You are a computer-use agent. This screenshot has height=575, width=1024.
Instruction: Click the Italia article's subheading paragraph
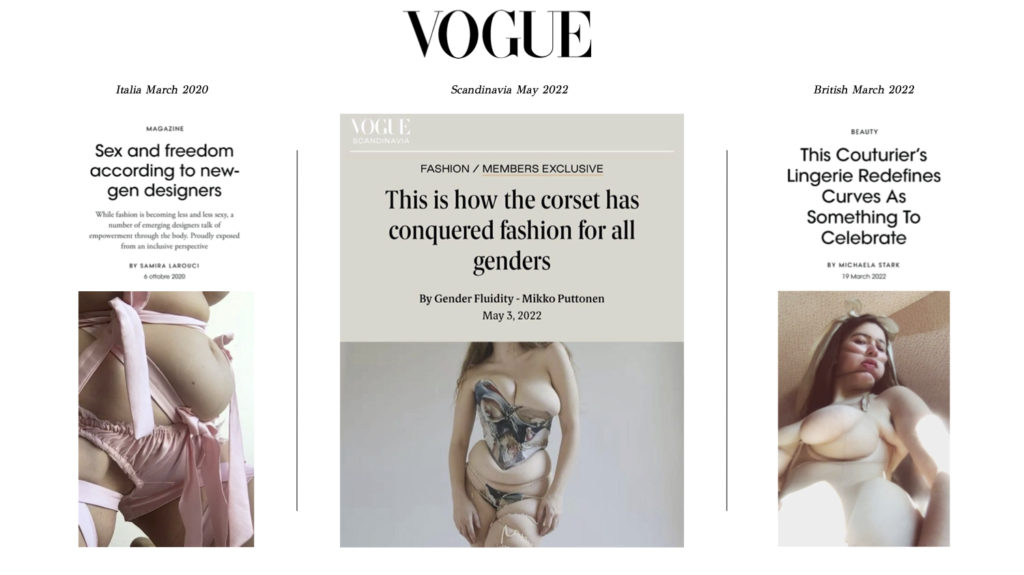pyautogui.click(x=165, y=230)
